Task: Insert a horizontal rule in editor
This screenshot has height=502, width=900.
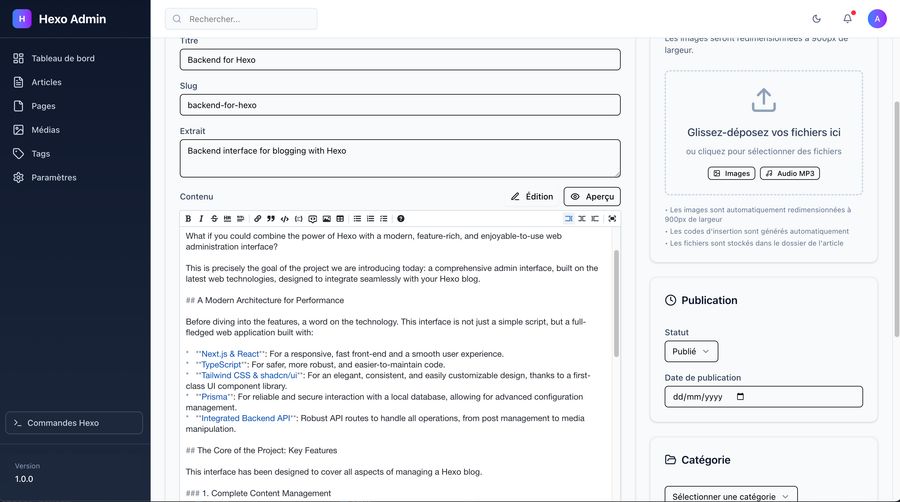Action: pyautogui.click(x=227, y=219)
